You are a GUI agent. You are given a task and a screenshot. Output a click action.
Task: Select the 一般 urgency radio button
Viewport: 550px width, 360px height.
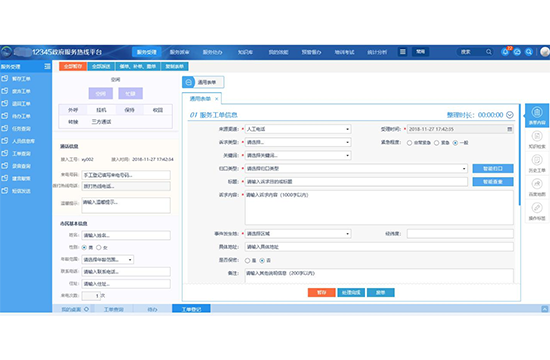pyautogui.click(x=455, y=143)
